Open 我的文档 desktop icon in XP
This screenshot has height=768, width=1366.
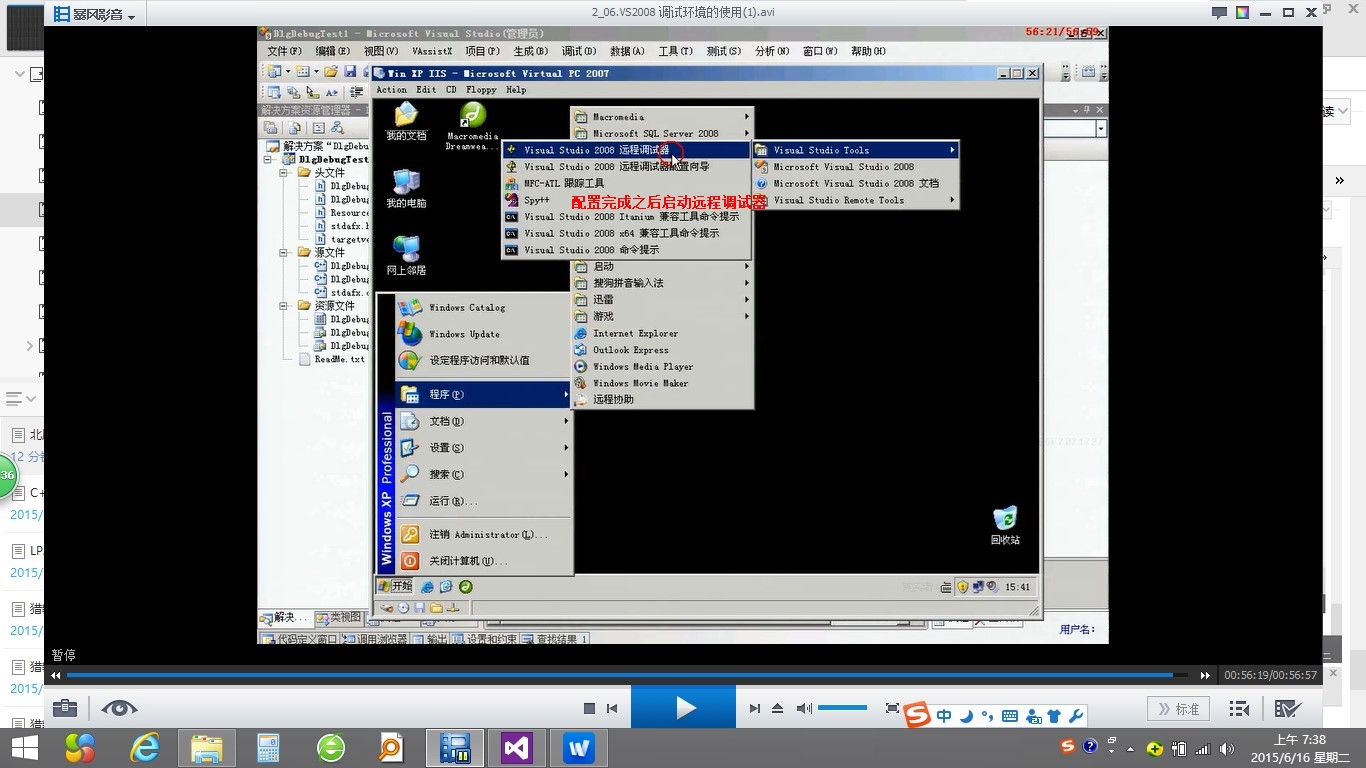point(406,122)
